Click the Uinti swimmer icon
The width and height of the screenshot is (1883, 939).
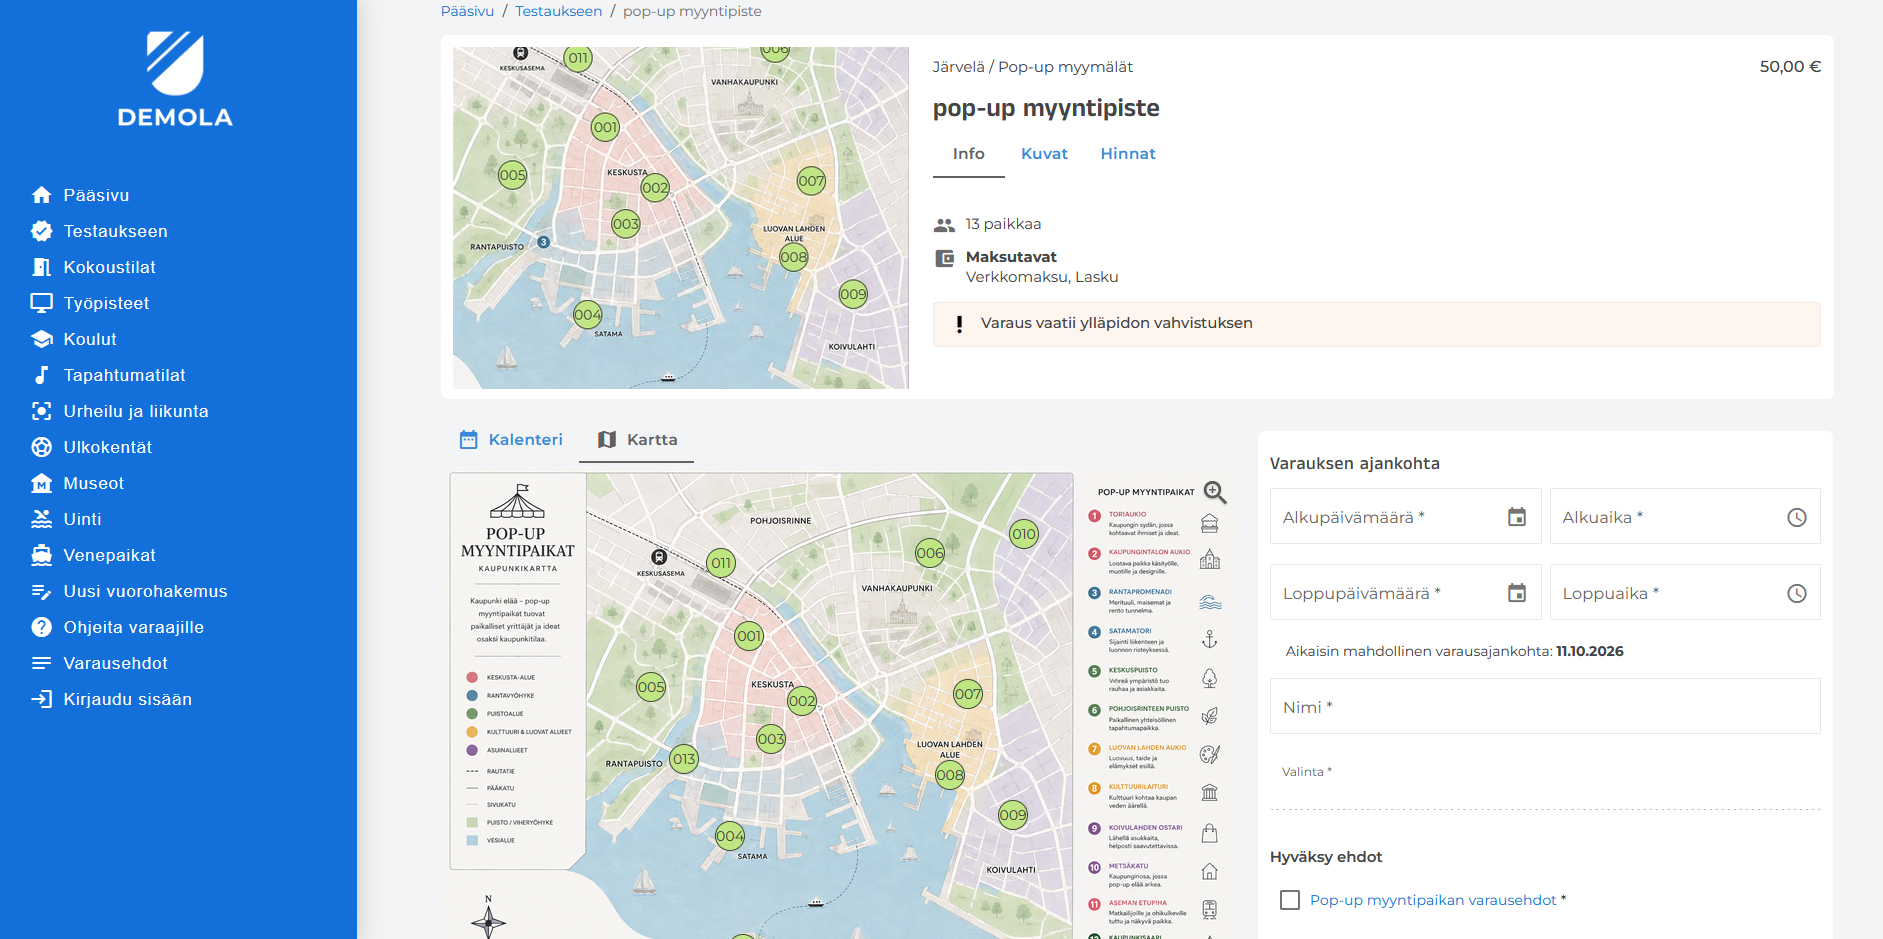click(41, 519)
